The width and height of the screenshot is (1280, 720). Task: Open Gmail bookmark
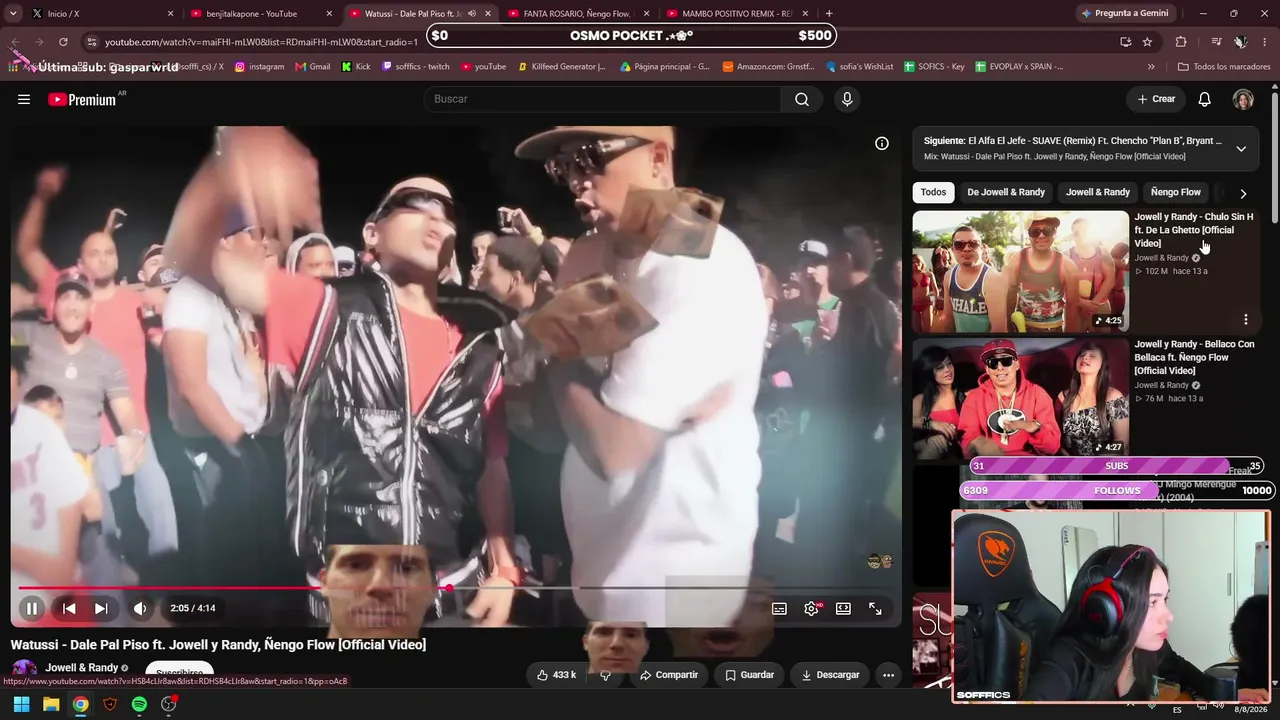click(312, 67)
